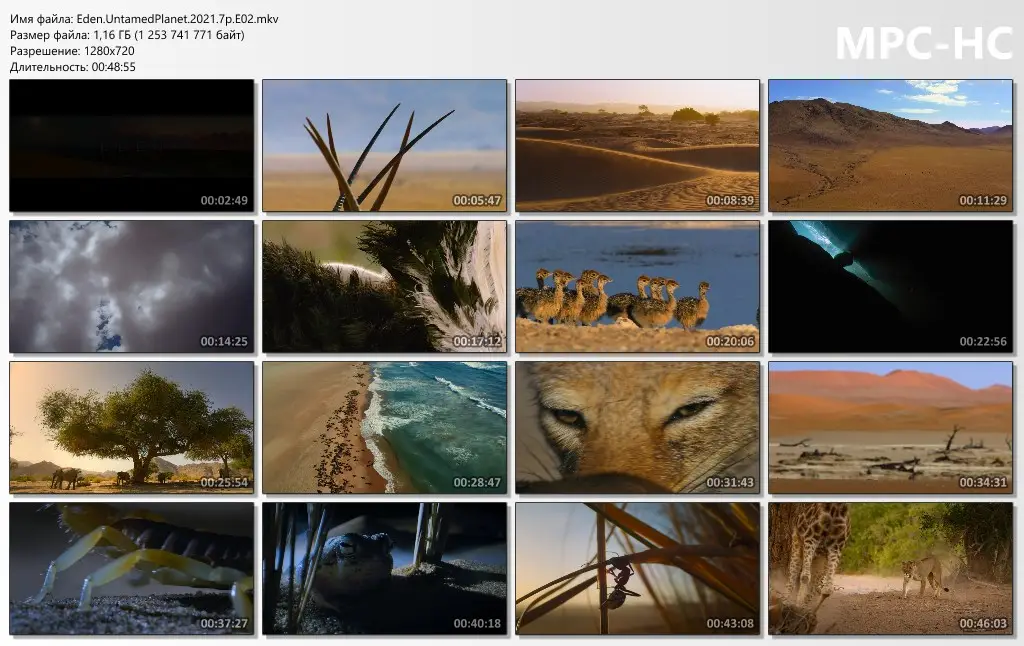Image resolution: width=1024 pixels, height=646 pixels.
Task: Click the 00:14:25 timestamp label
Action: [x=224, y=342]
